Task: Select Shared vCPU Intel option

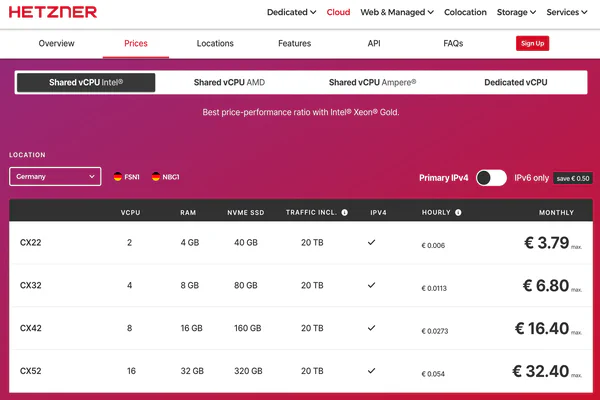Action: click(86, 82)
